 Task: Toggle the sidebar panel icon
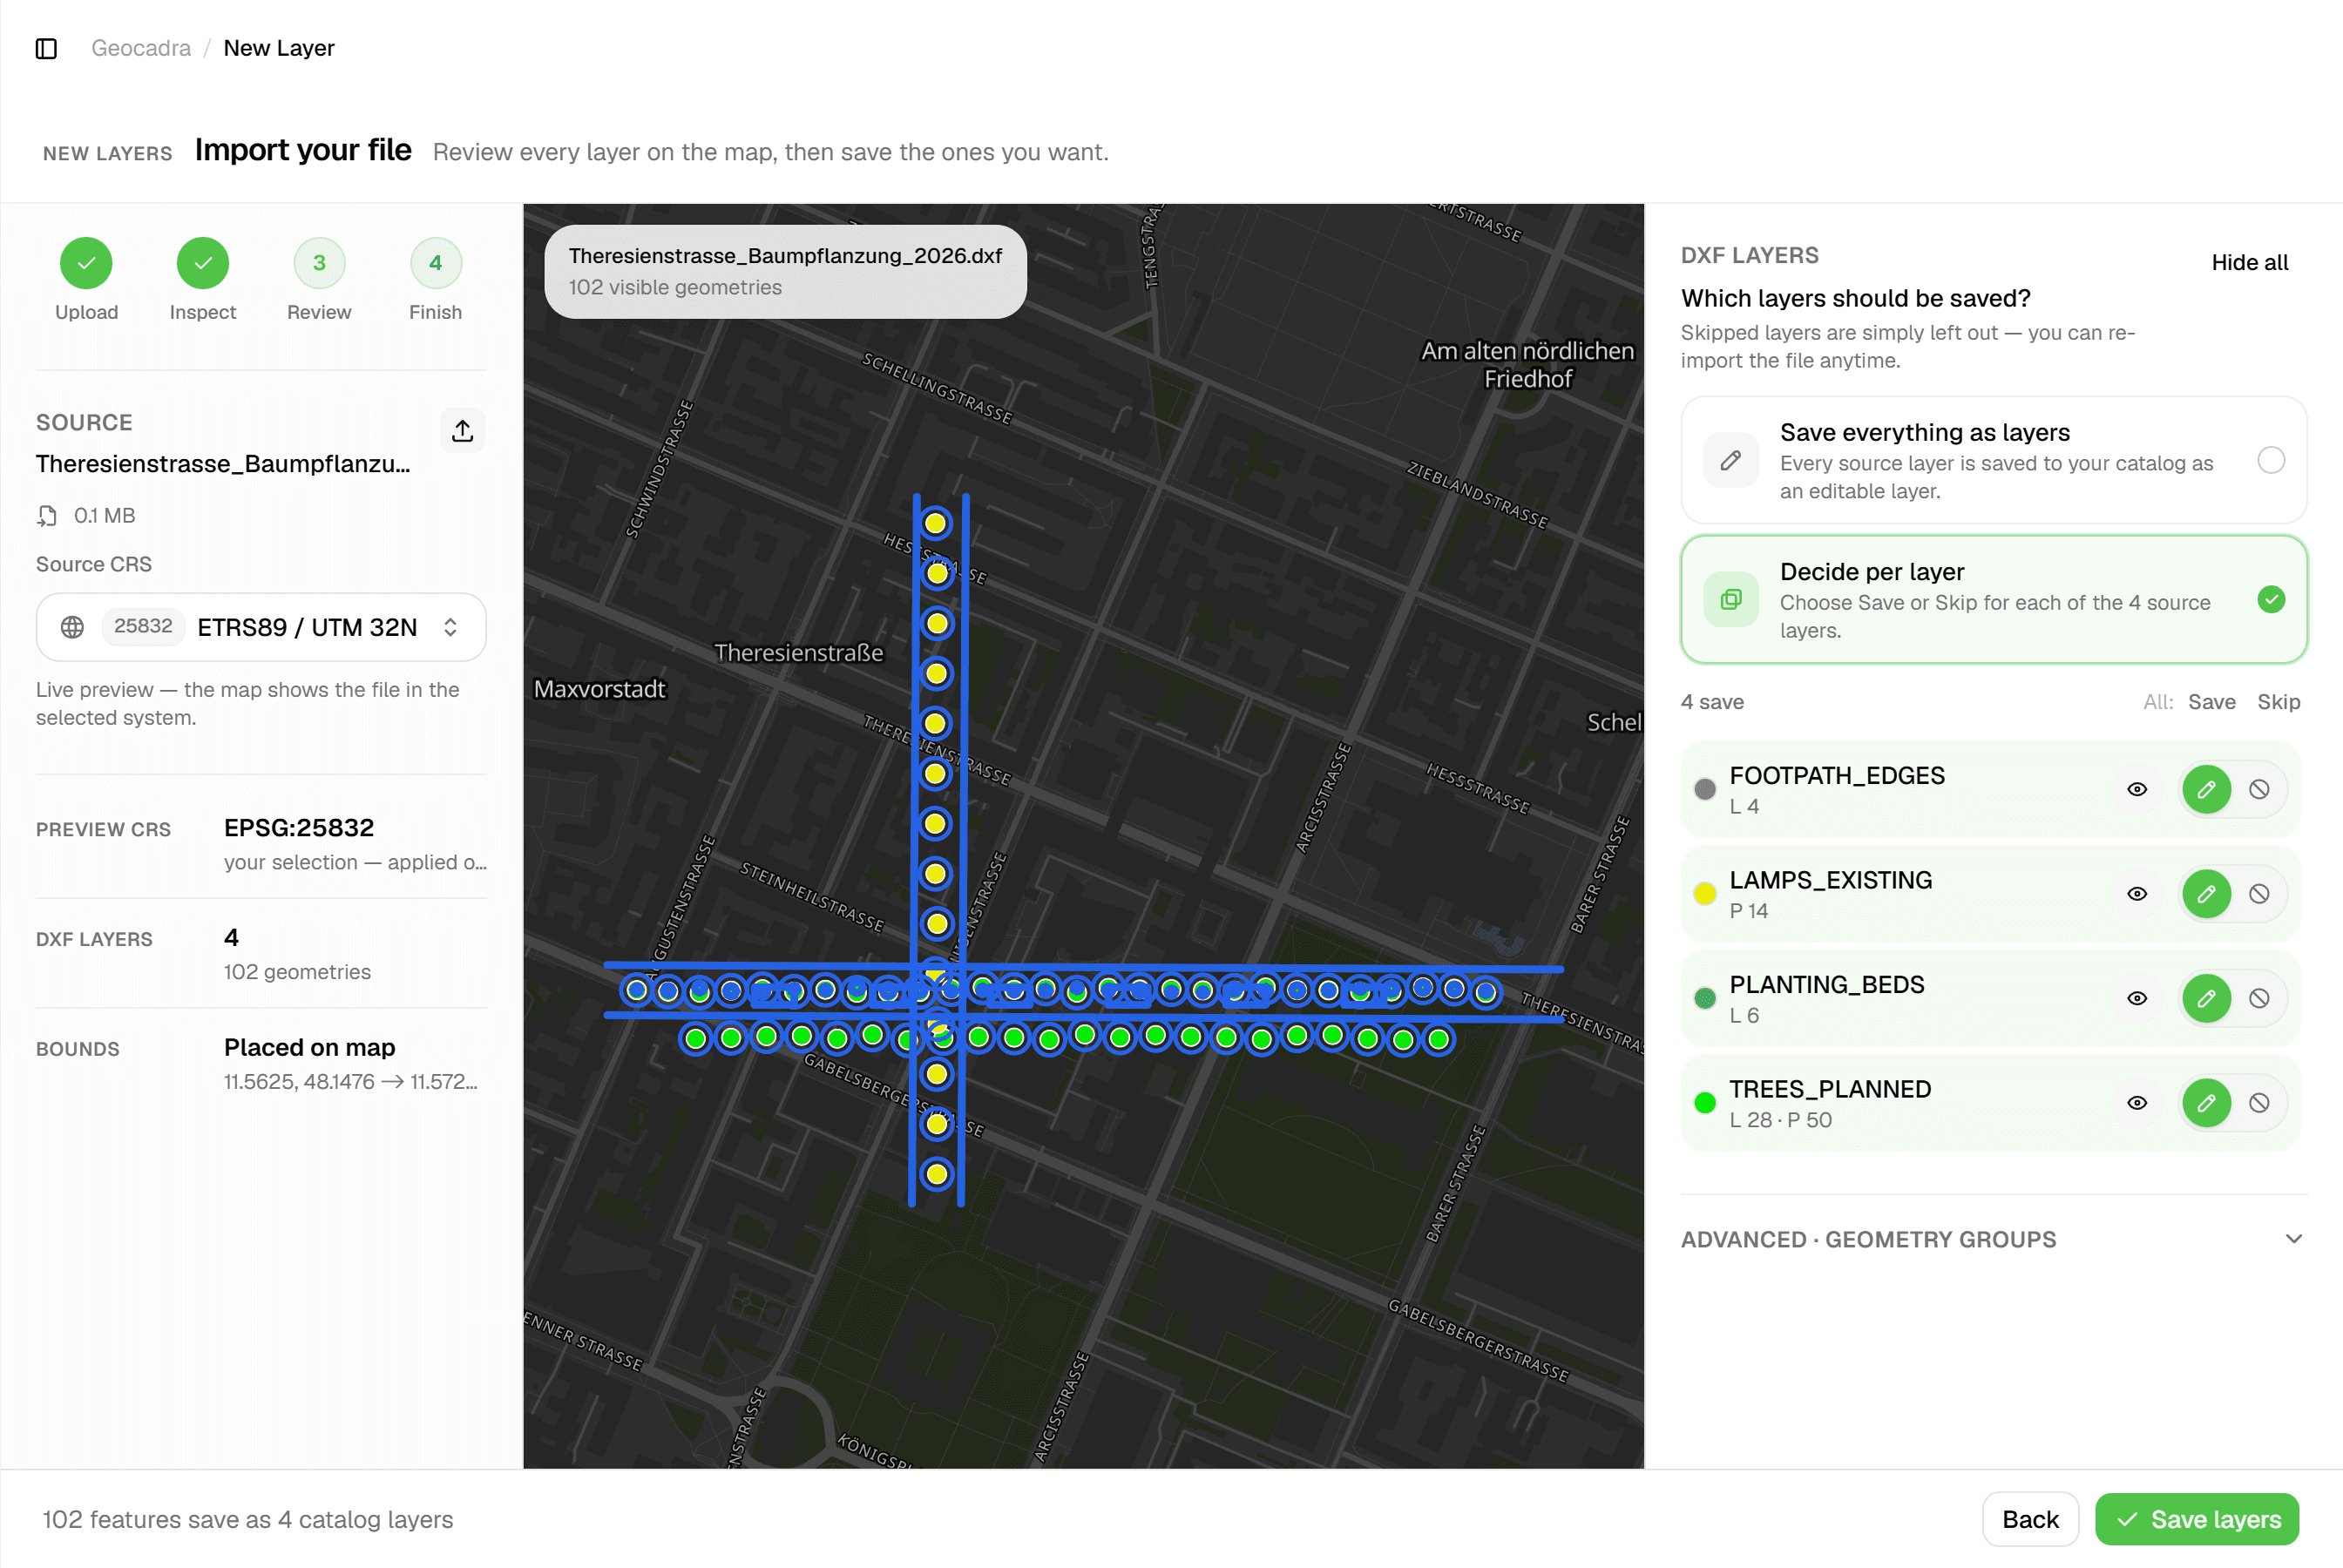pyautogui.click(x=46, y=48)
